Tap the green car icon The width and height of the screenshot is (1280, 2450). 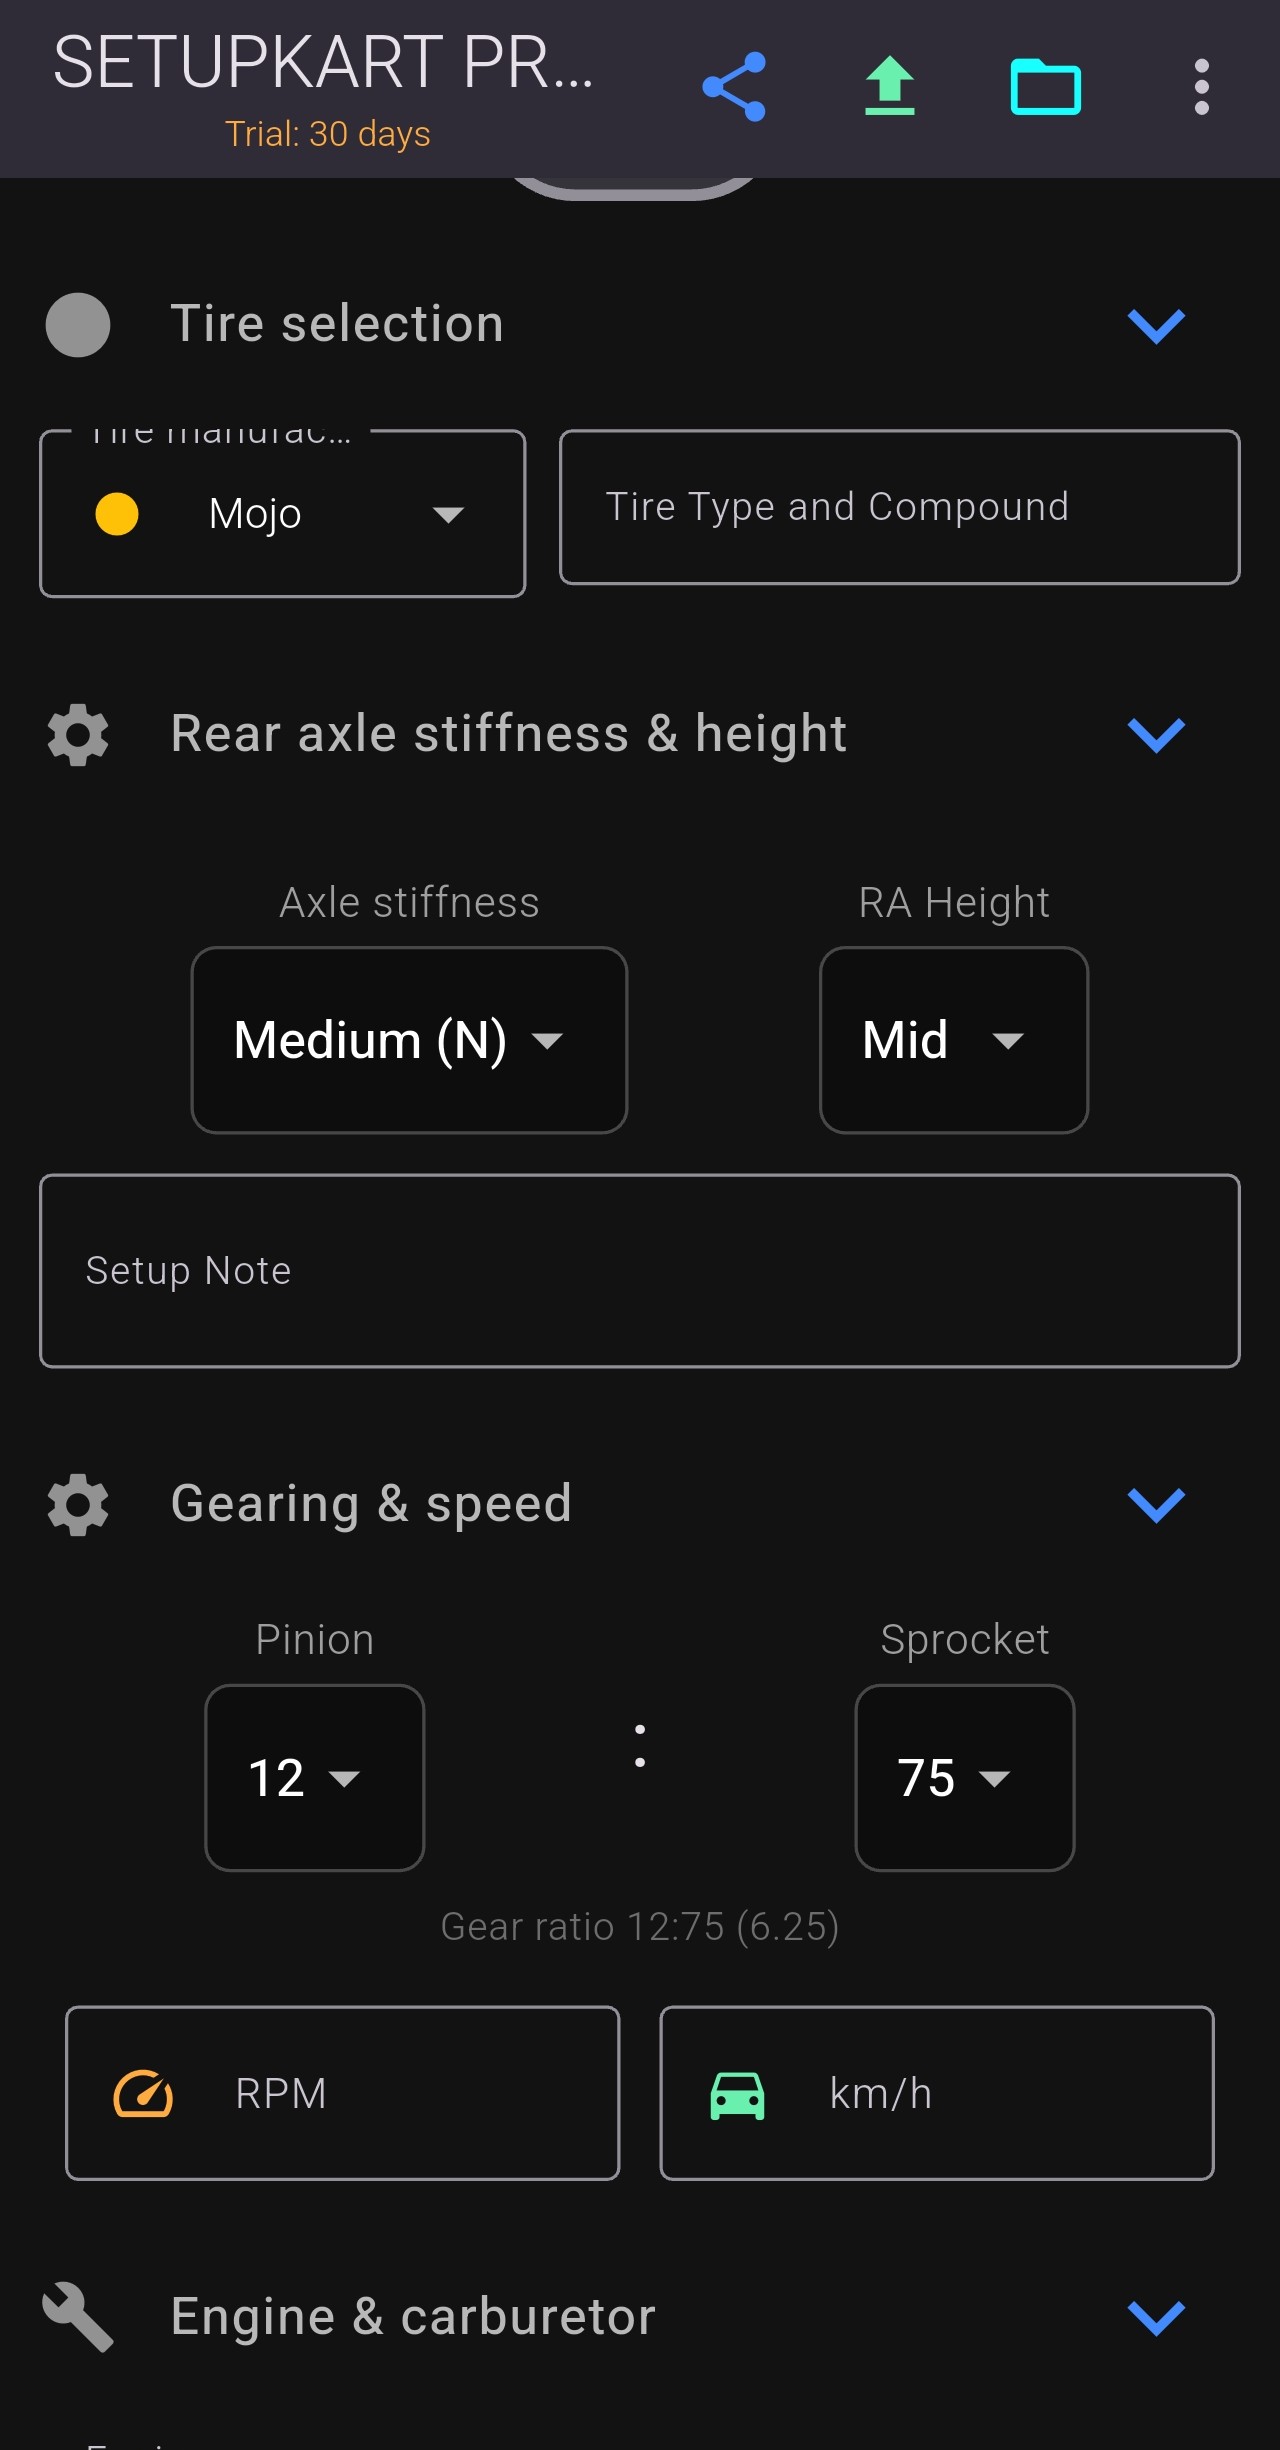click(x=737, y=2095)
